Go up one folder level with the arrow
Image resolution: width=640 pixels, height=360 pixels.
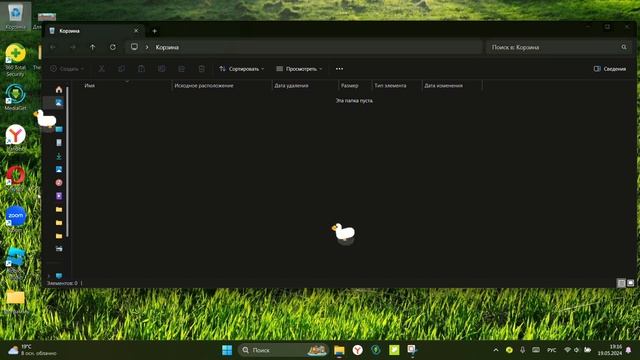pos(93,47)
